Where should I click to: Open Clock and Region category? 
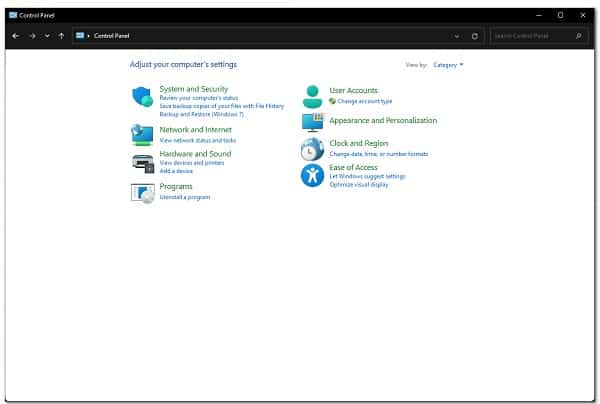359,143
